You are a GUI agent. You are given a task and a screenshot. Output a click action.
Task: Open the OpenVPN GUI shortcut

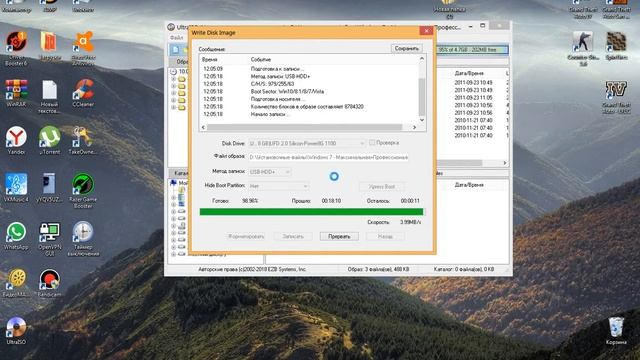coord(49,237)
